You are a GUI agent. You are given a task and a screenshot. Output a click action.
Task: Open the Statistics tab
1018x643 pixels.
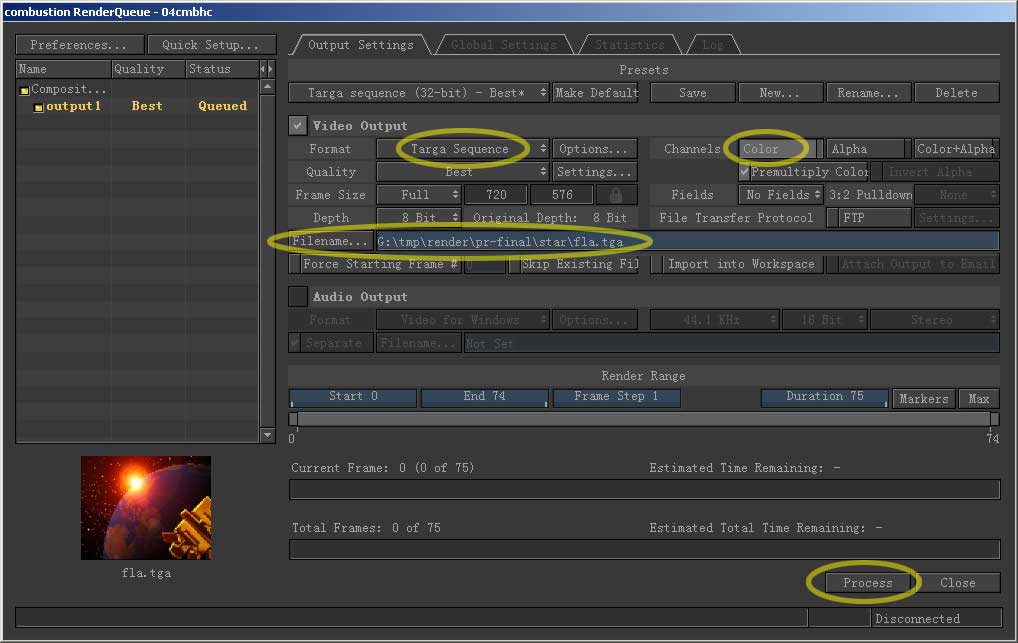click(629, 45)
